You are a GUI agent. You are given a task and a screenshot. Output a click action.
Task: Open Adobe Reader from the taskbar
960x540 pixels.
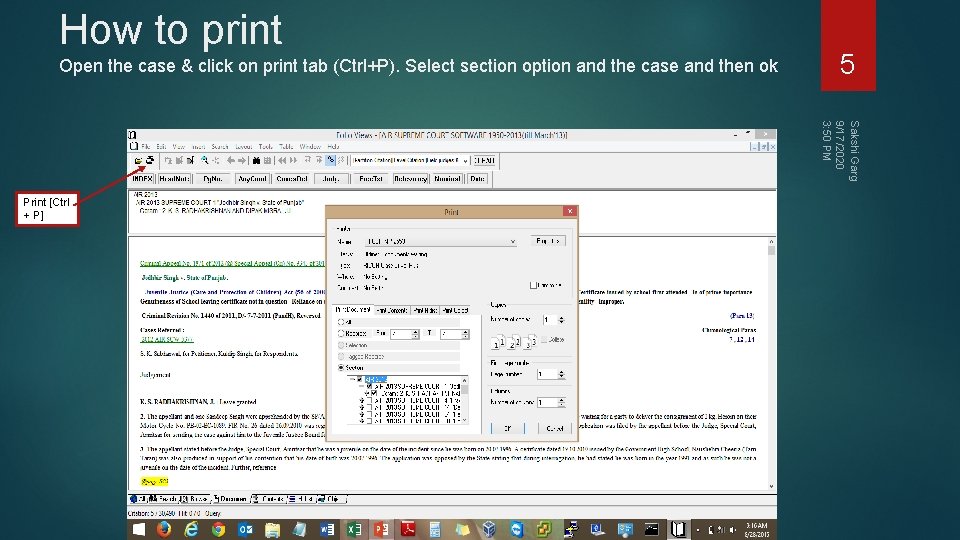(408, 529)
